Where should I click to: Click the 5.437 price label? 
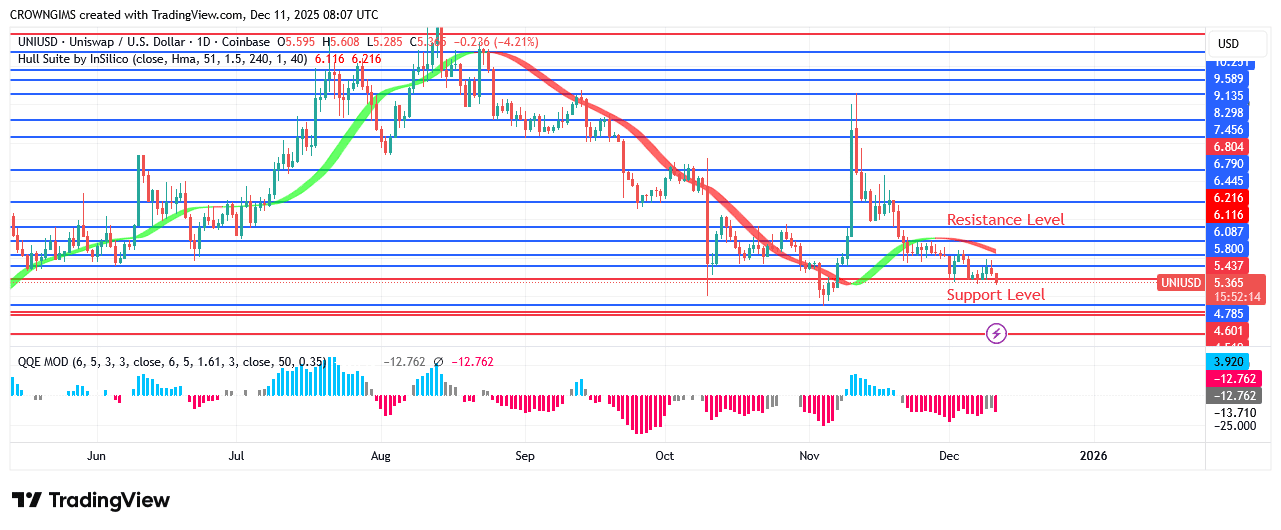(x=1228, y=266)
